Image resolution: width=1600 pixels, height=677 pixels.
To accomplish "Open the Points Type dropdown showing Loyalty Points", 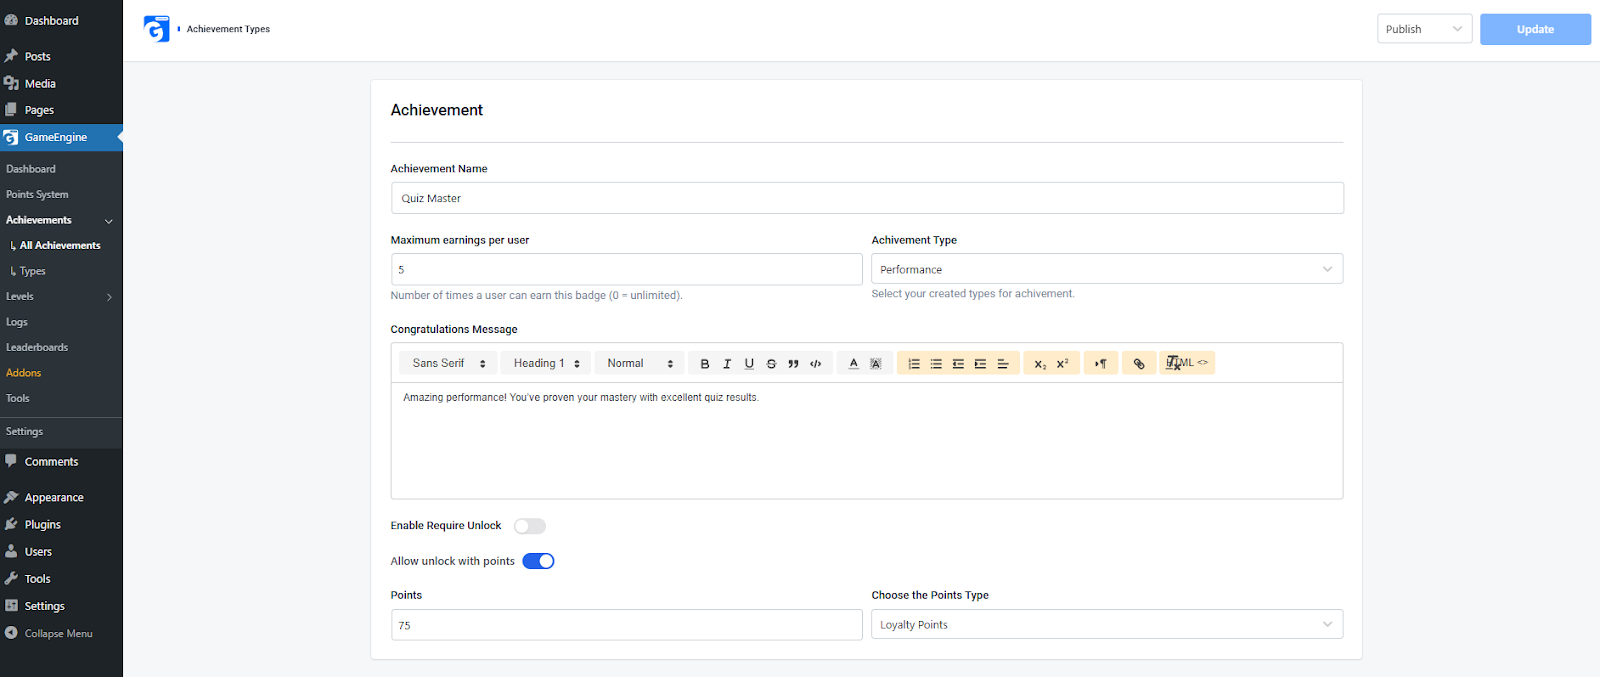I will pos(1107,625).
